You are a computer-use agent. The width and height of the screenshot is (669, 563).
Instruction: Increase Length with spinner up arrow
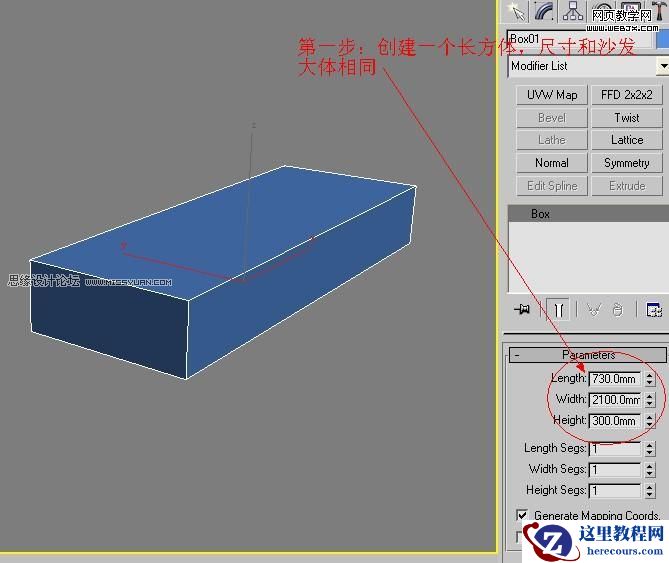(x=649, y=375)
